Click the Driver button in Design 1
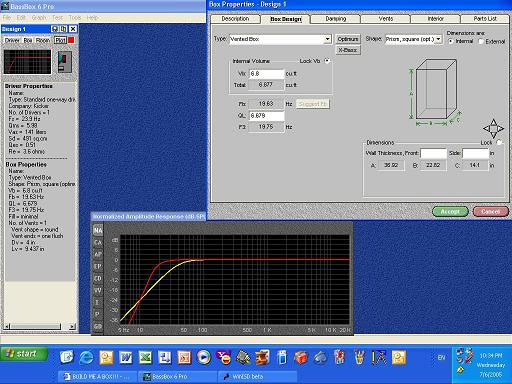Image resolution: width=512 pixels, height=384 pixels. click(x=12, y=40)
